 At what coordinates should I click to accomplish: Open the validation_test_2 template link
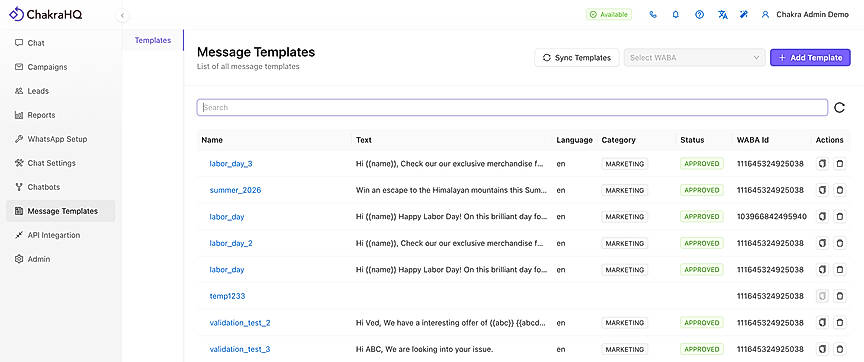pyautogui.click(x=240, y=323)
